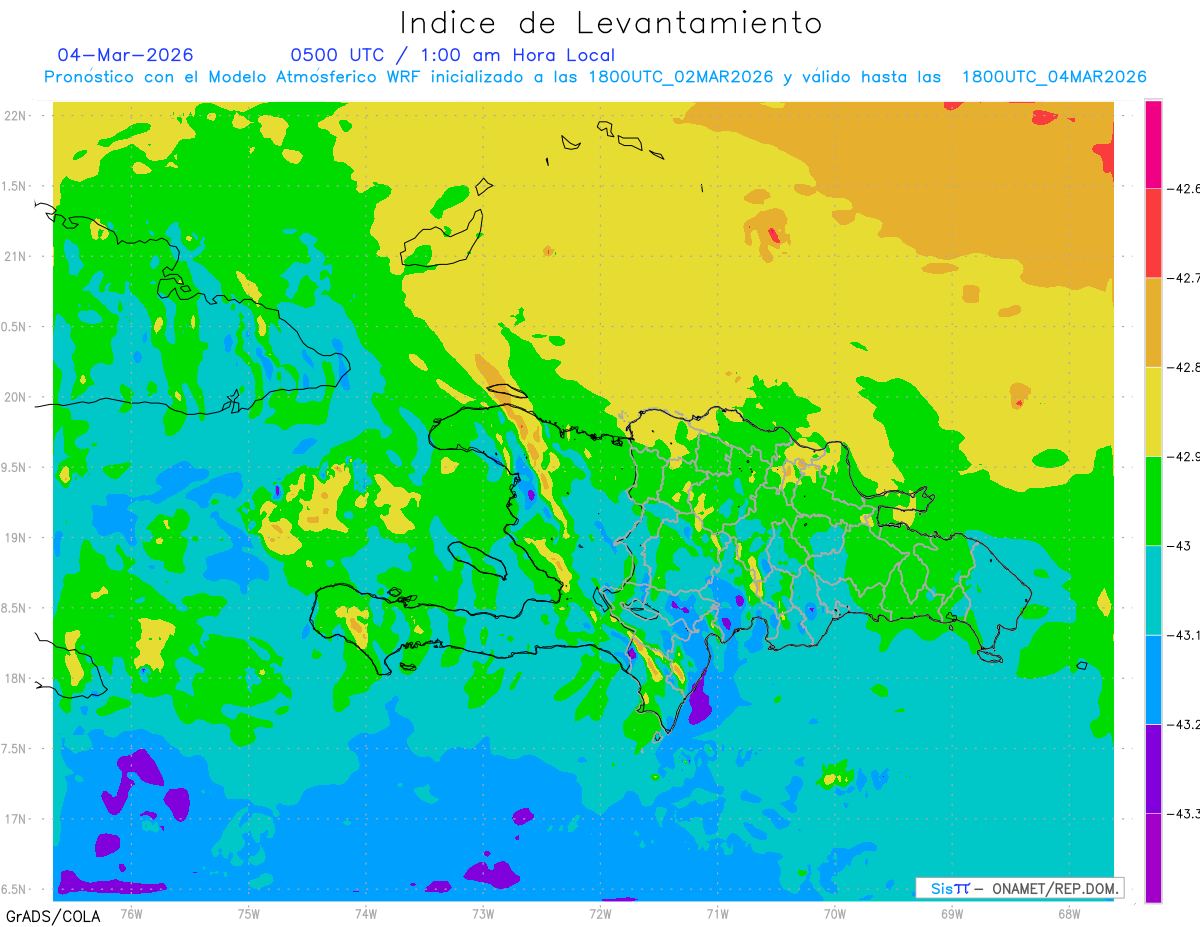Select the blue legend swatch between -43.1 and -43.2

tap(1153, 679)
